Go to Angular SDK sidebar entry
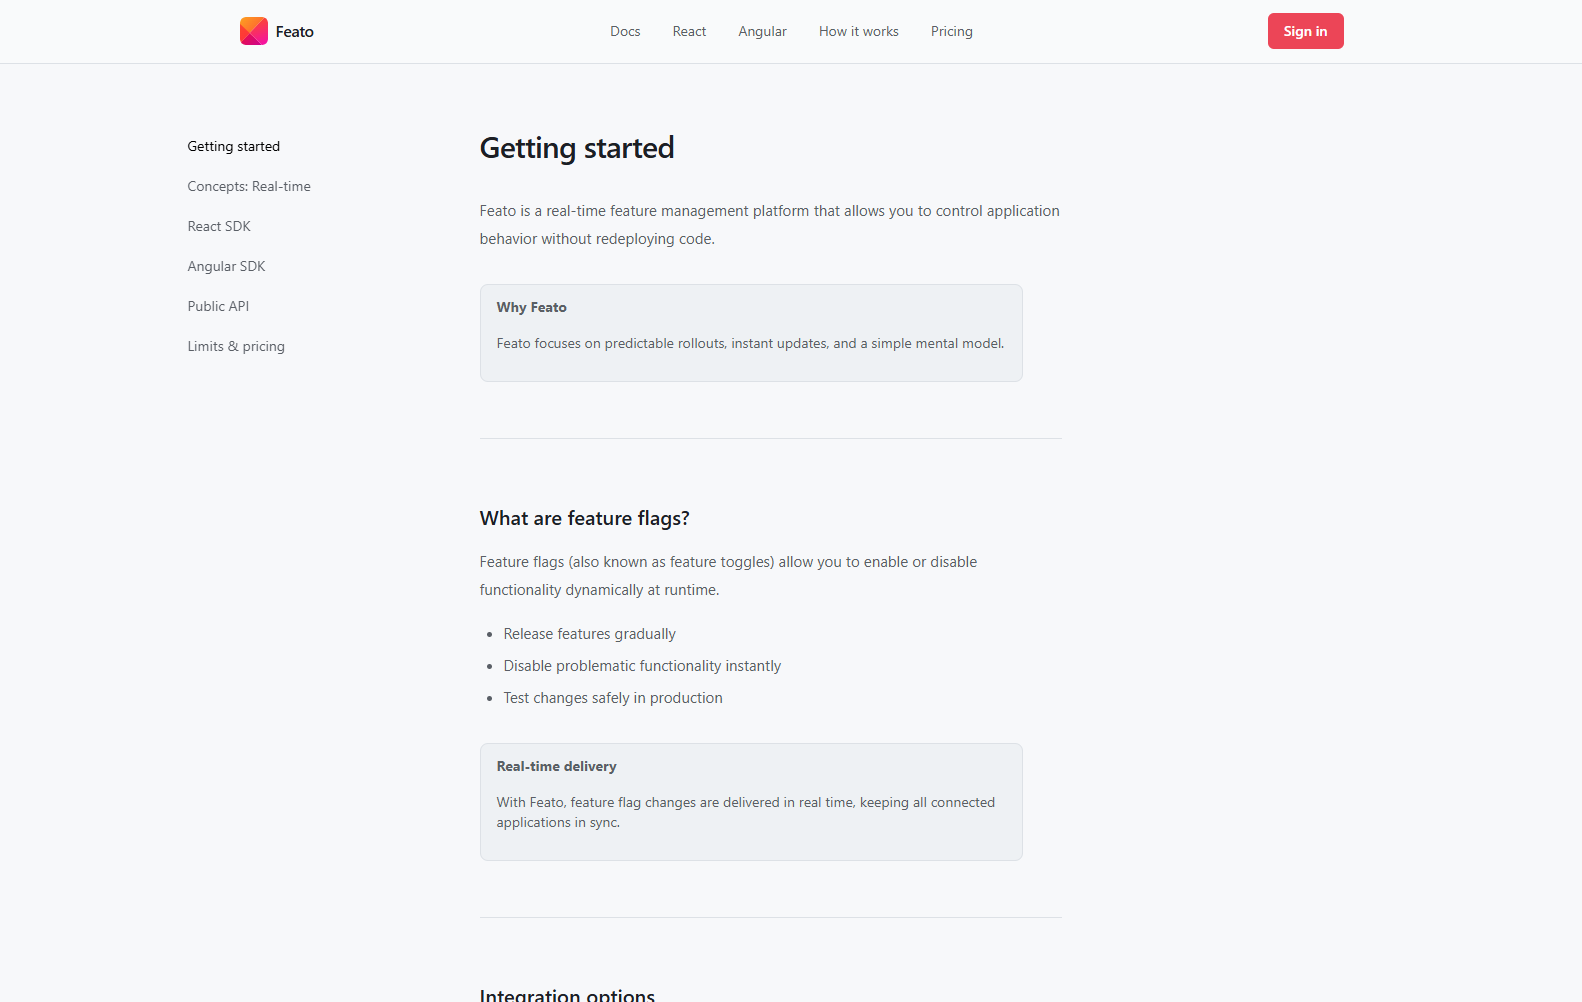This screenshot has height=1002, width=1582. (226, 266)
